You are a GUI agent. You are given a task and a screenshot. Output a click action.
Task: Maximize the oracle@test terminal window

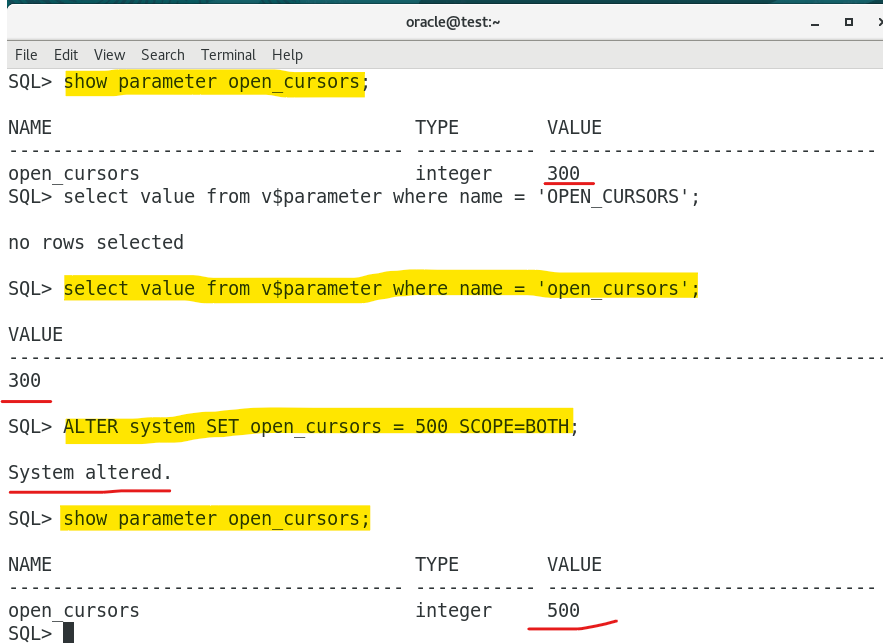[x=849, y=22]
